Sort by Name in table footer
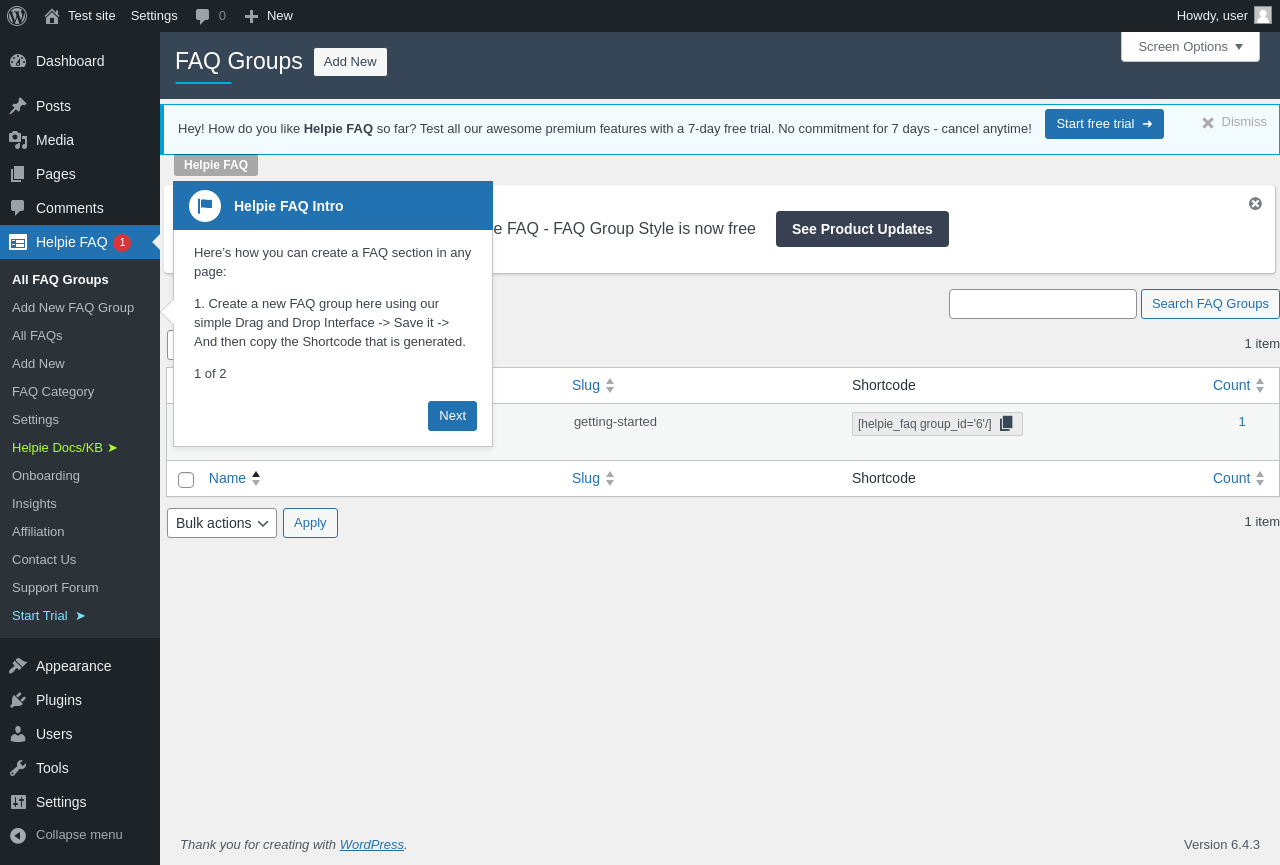The image size is (1280, 865). pos(235,478)
